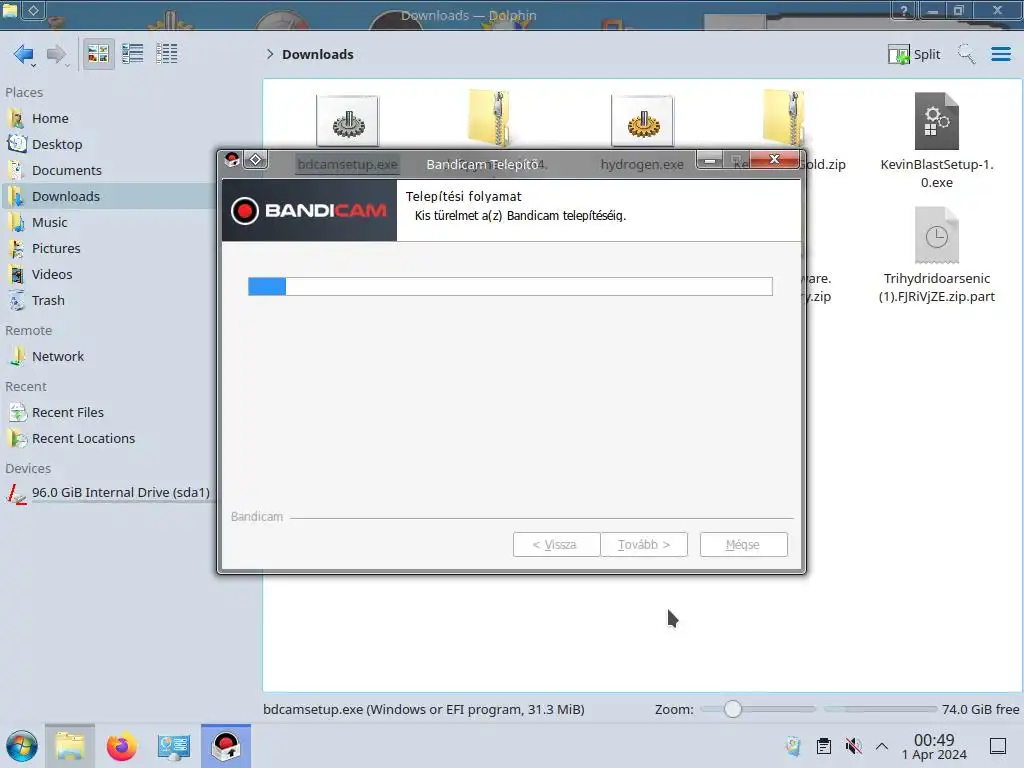Click the Dolphin file manager taskbar icon

(x=70, y=746)
